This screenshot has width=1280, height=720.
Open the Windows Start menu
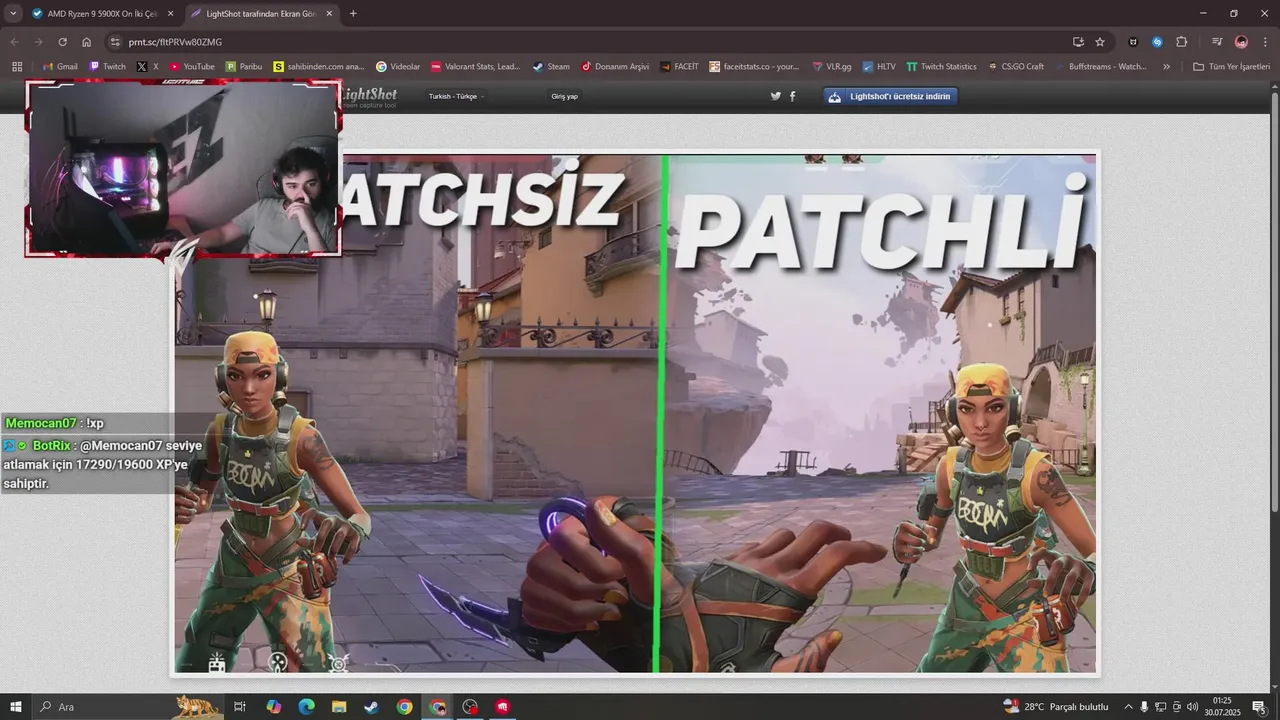(x=15, y=707)
